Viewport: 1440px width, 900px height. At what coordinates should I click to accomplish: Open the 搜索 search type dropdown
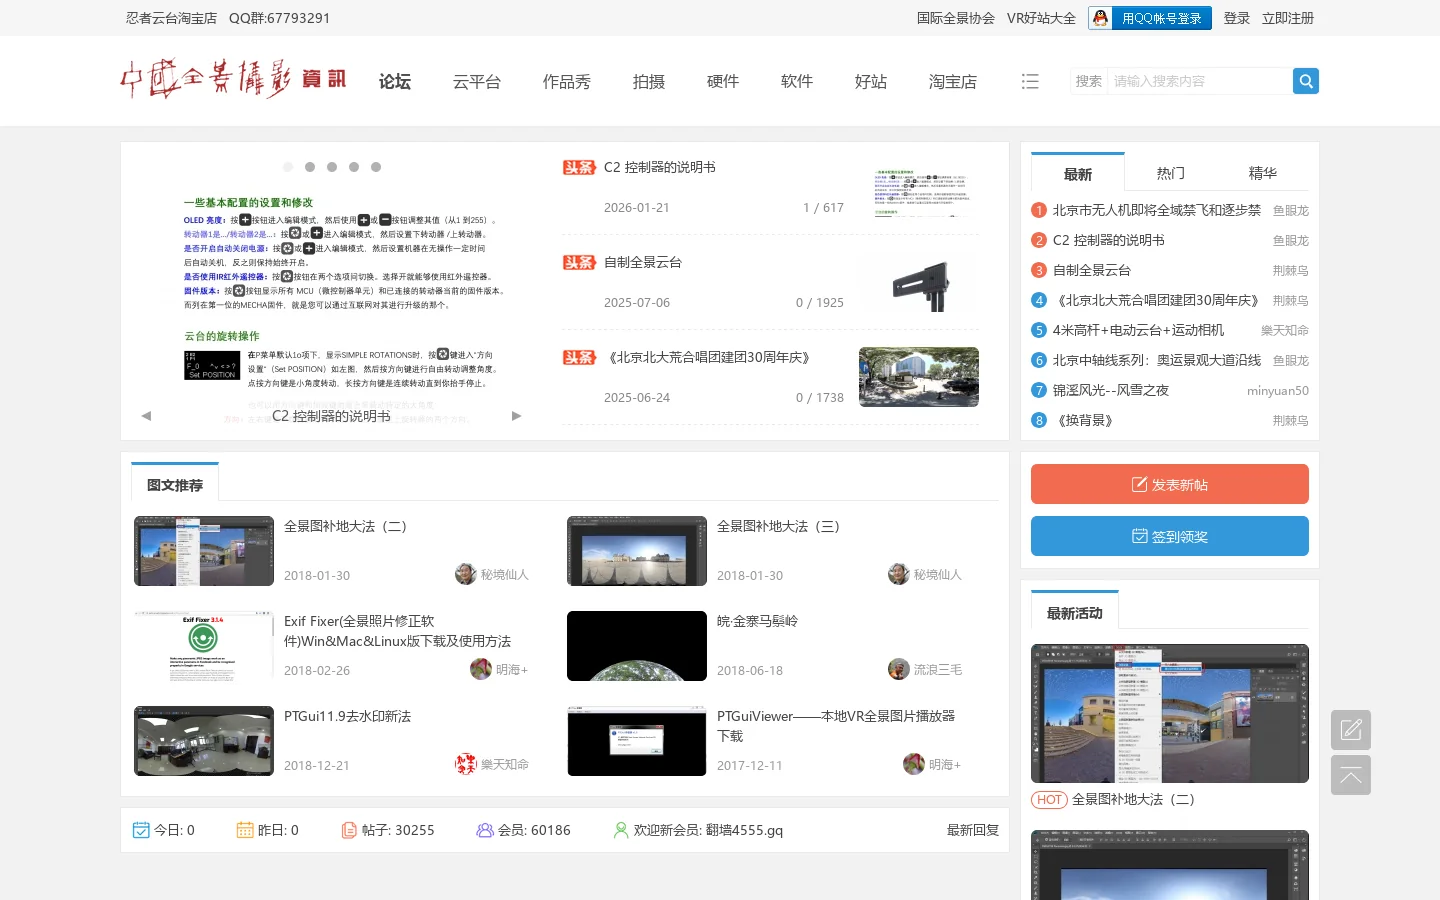coord(1089,81)
